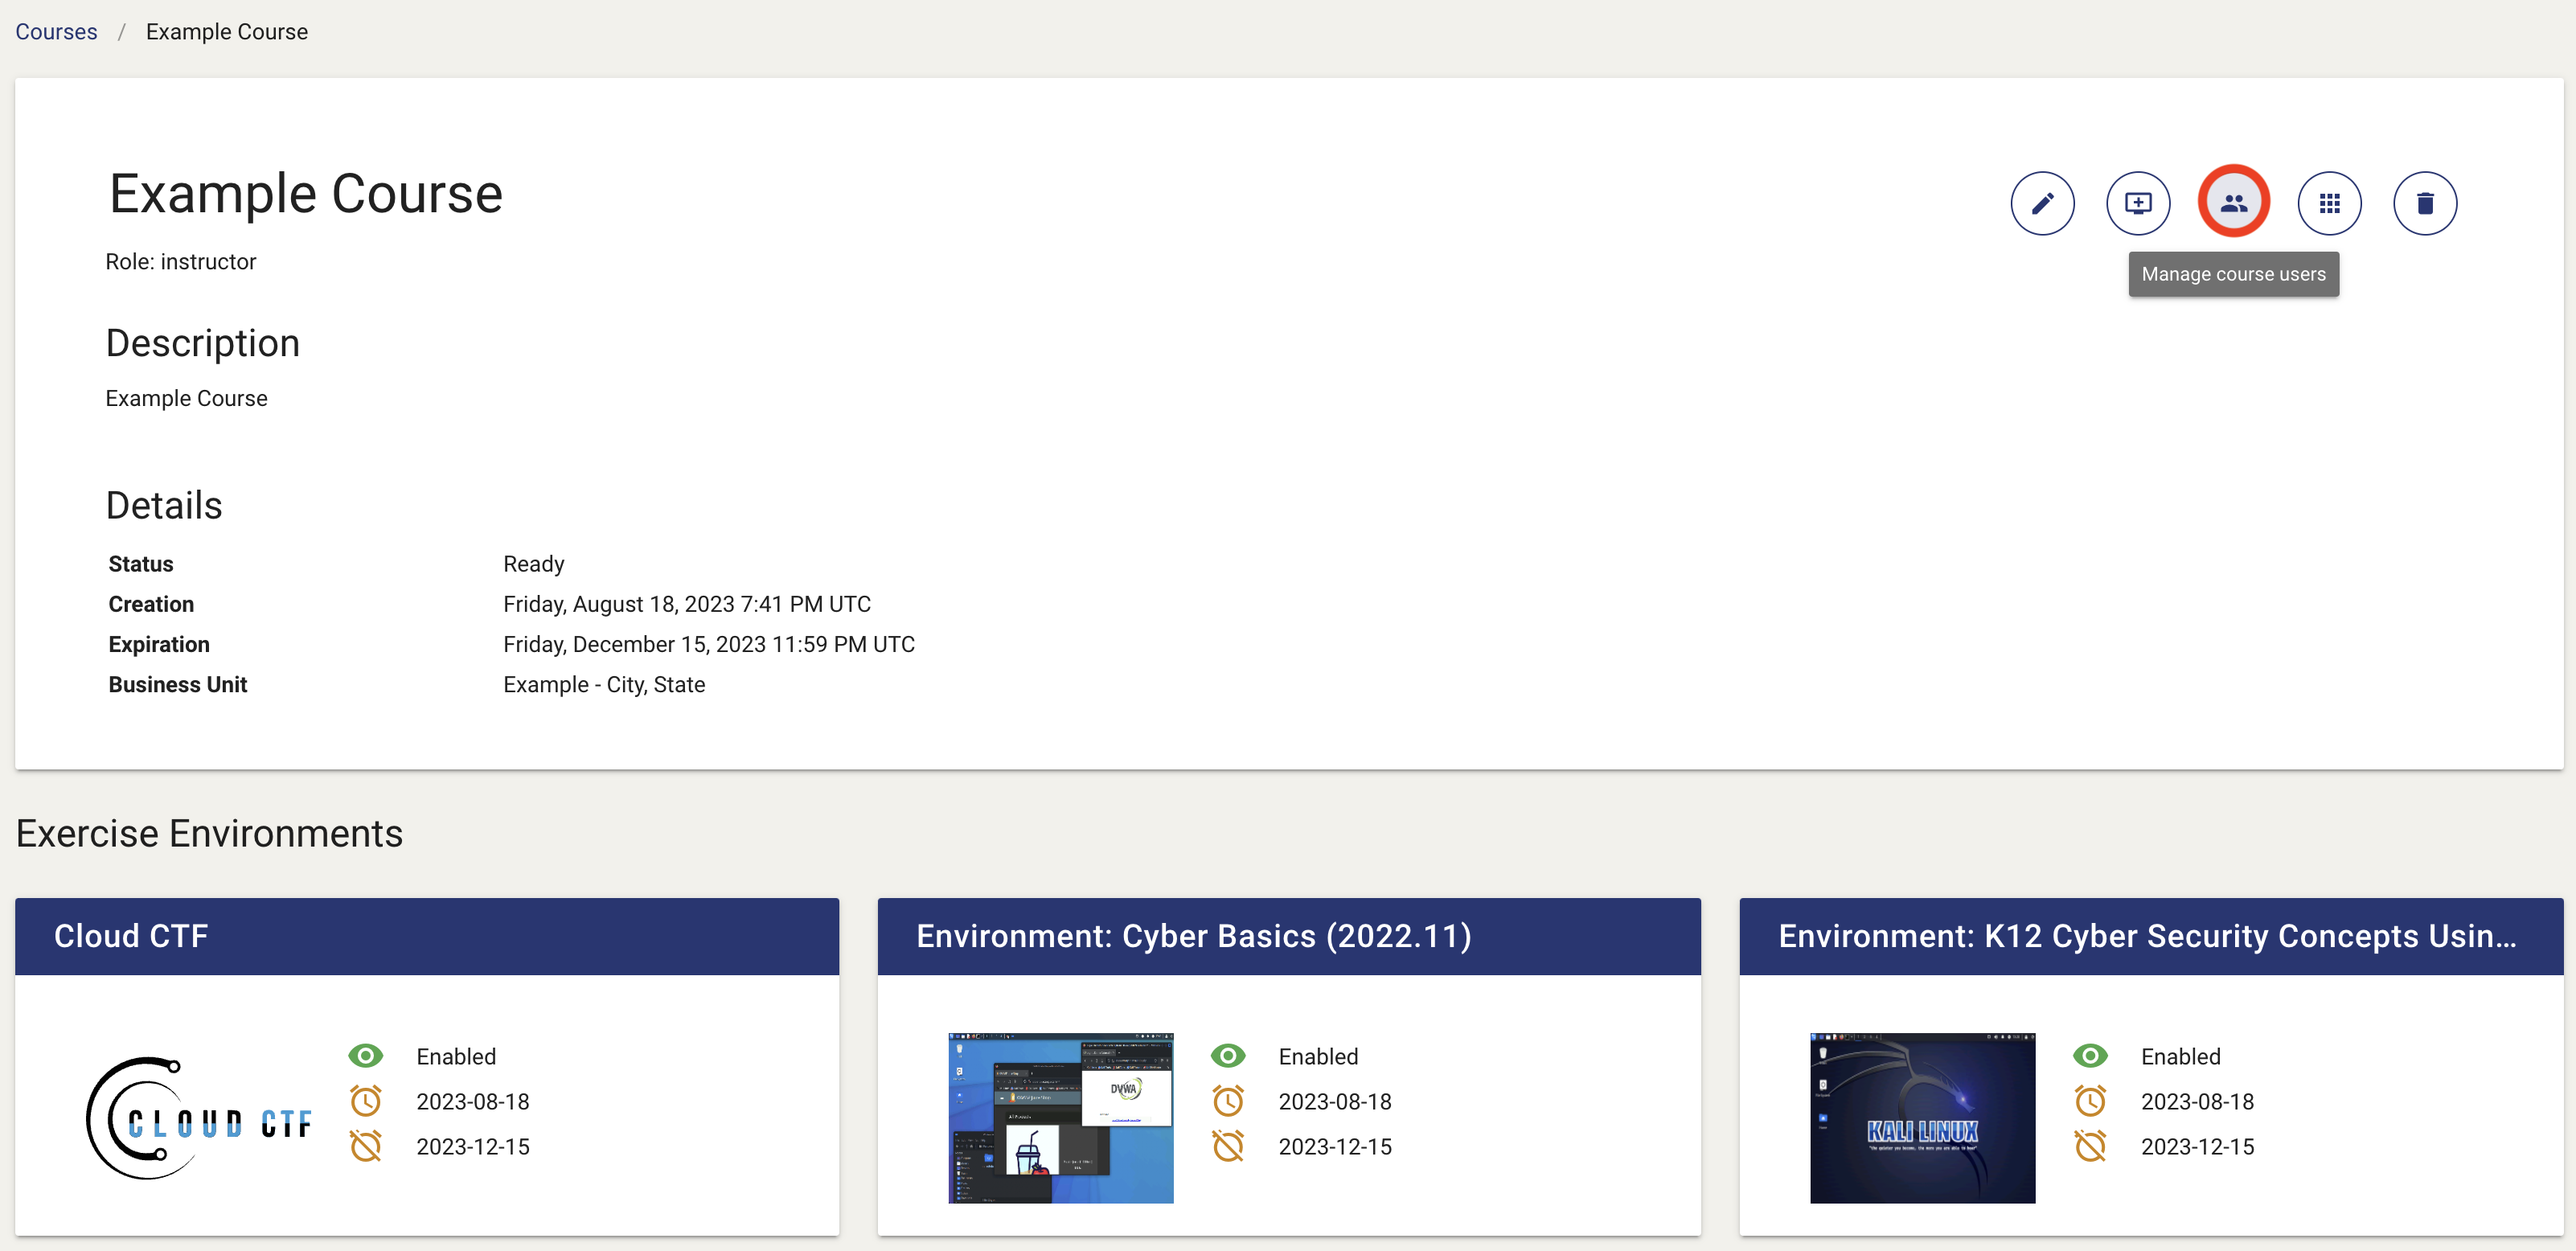This screenshot has height=1251, width=2576.
Task: Click the Kali Linux desktop thumbnail
Action: 1921,1118
